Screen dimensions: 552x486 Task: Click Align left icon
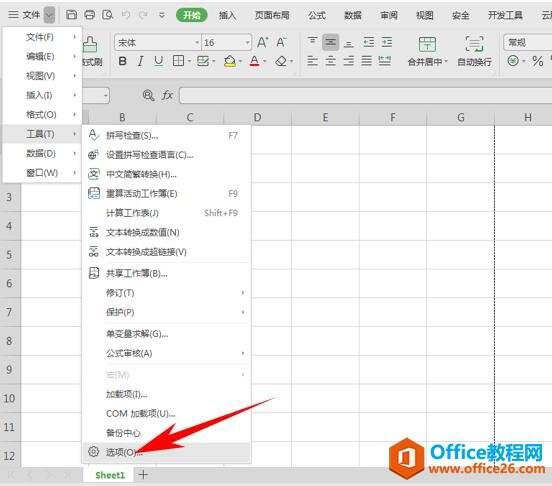pyautogui.click(x=312, y=61)
